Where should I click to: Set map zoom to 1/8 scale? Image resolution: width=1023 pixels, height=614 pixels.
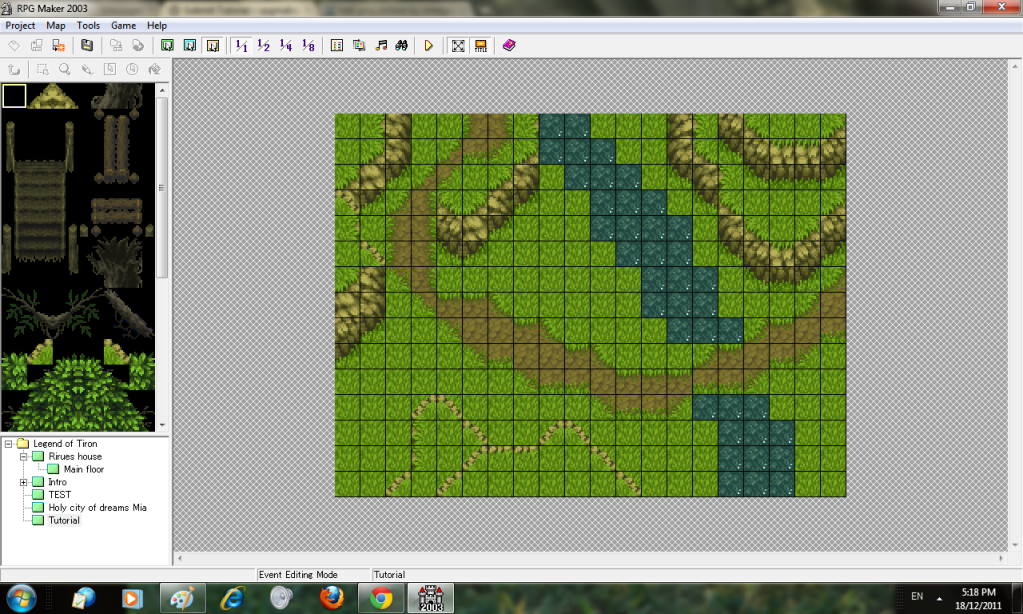(x=308, y=46)
